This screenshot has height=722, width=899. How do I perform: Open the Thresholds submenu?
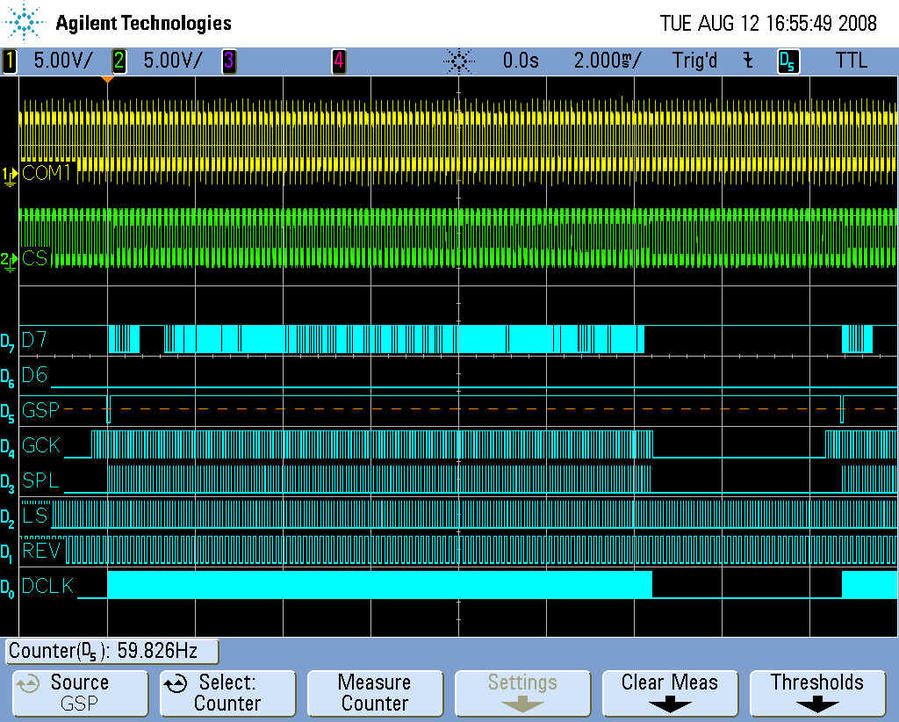click(816, 692)
